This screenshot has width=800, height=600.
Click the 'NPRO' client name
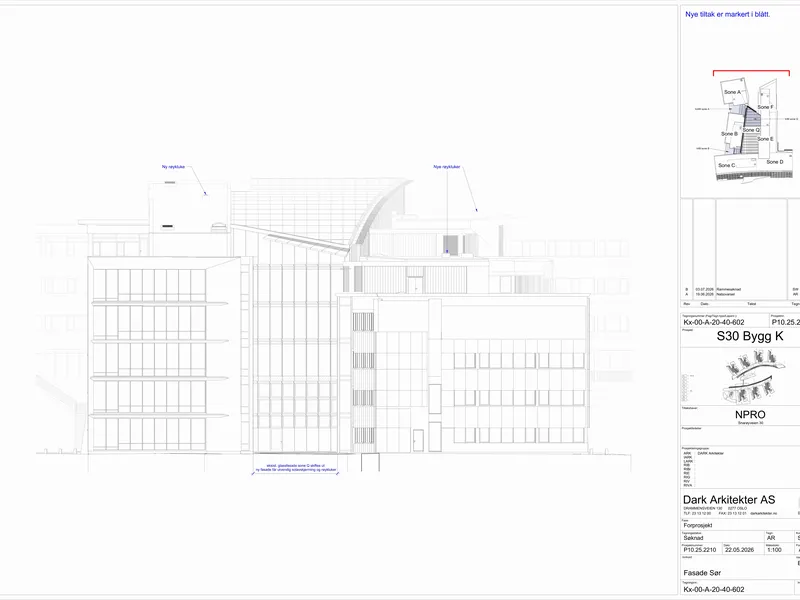tap(750, 415)
